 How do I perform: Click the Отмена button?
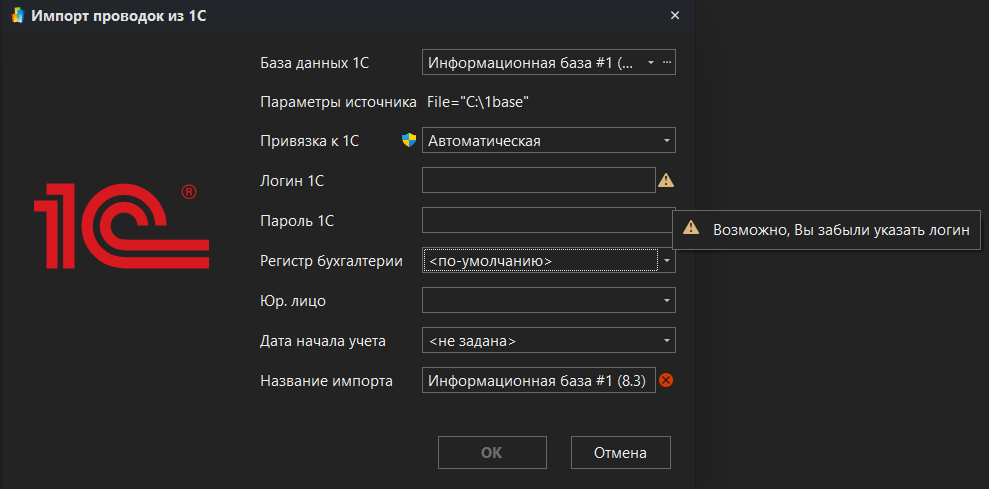click(621, 452)
